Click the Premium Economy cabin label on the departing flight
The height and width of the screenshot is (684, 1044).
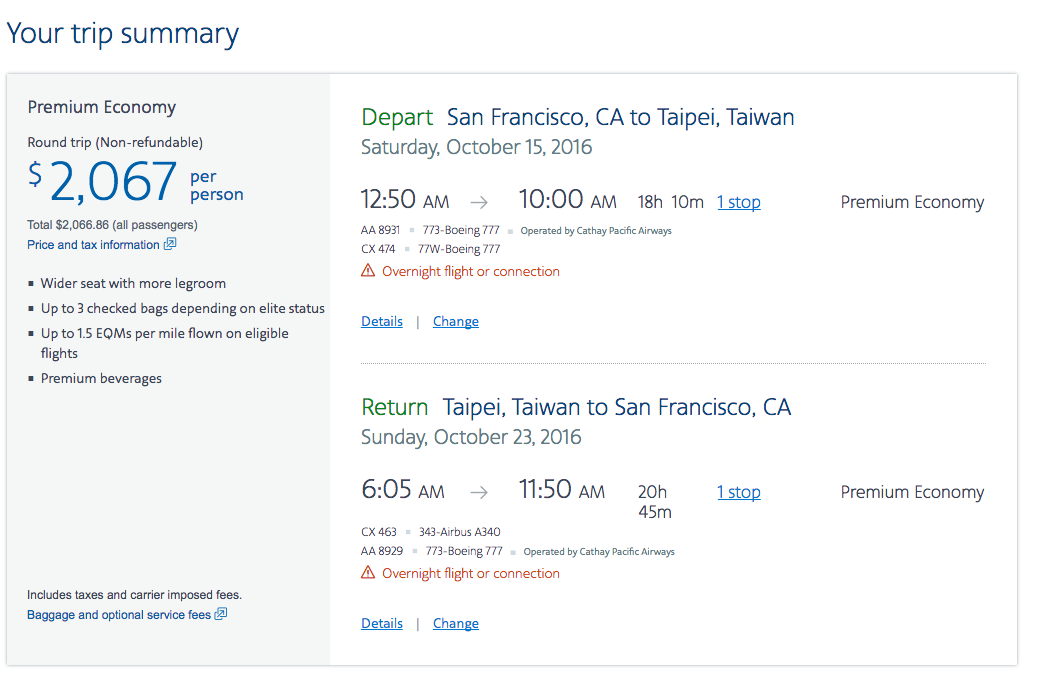coord(912,202)
